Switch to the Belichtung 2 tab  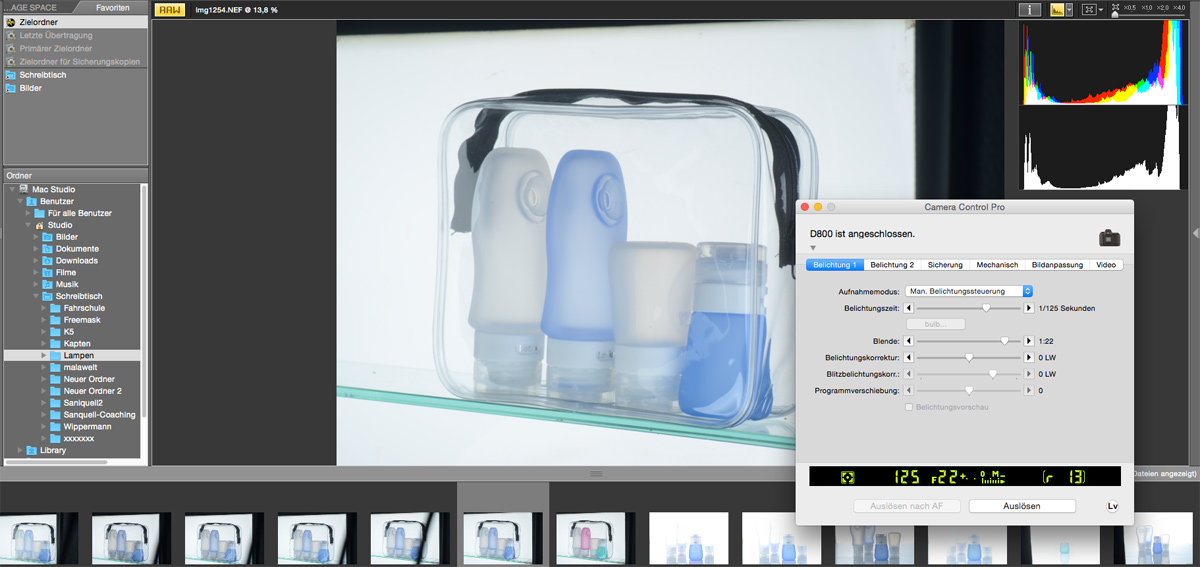click(892, 265)
